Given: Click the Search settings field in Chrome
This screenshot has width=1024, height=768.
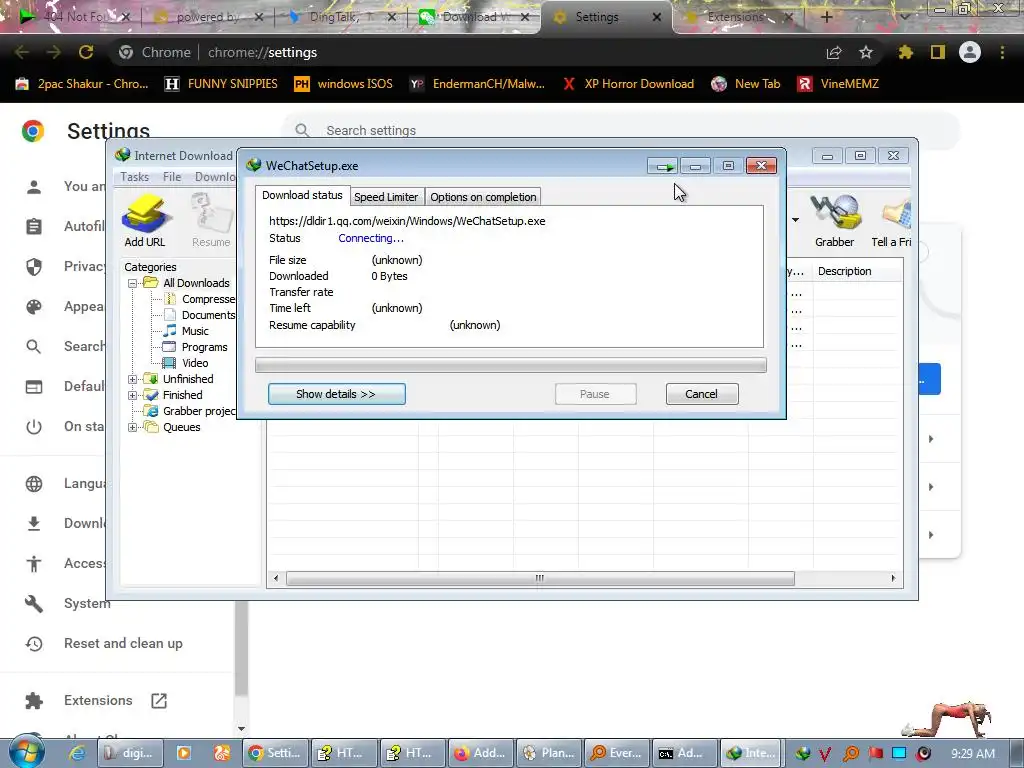Looking at the screenshot, I should [620, 131].
